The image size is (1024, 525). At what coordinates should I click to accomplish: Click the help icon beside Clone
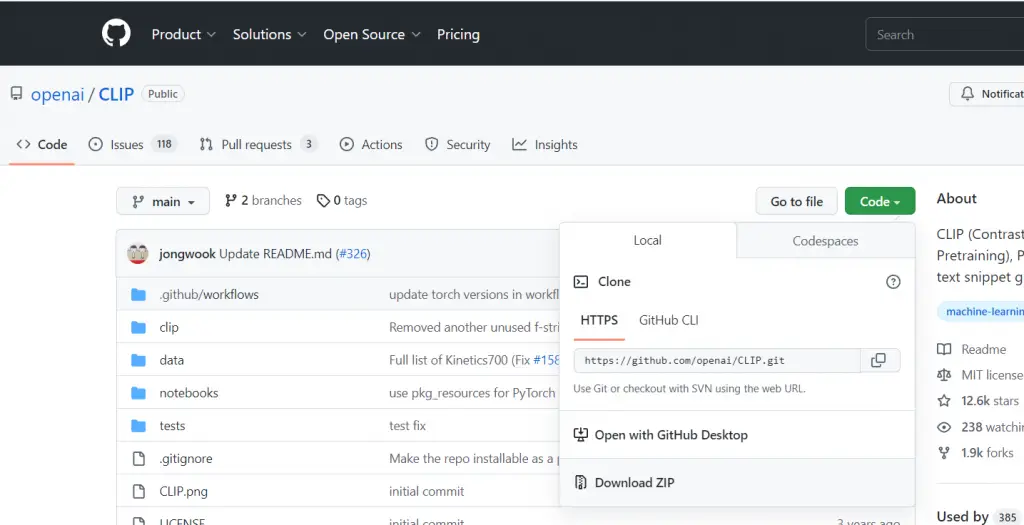tap(893, 282)
